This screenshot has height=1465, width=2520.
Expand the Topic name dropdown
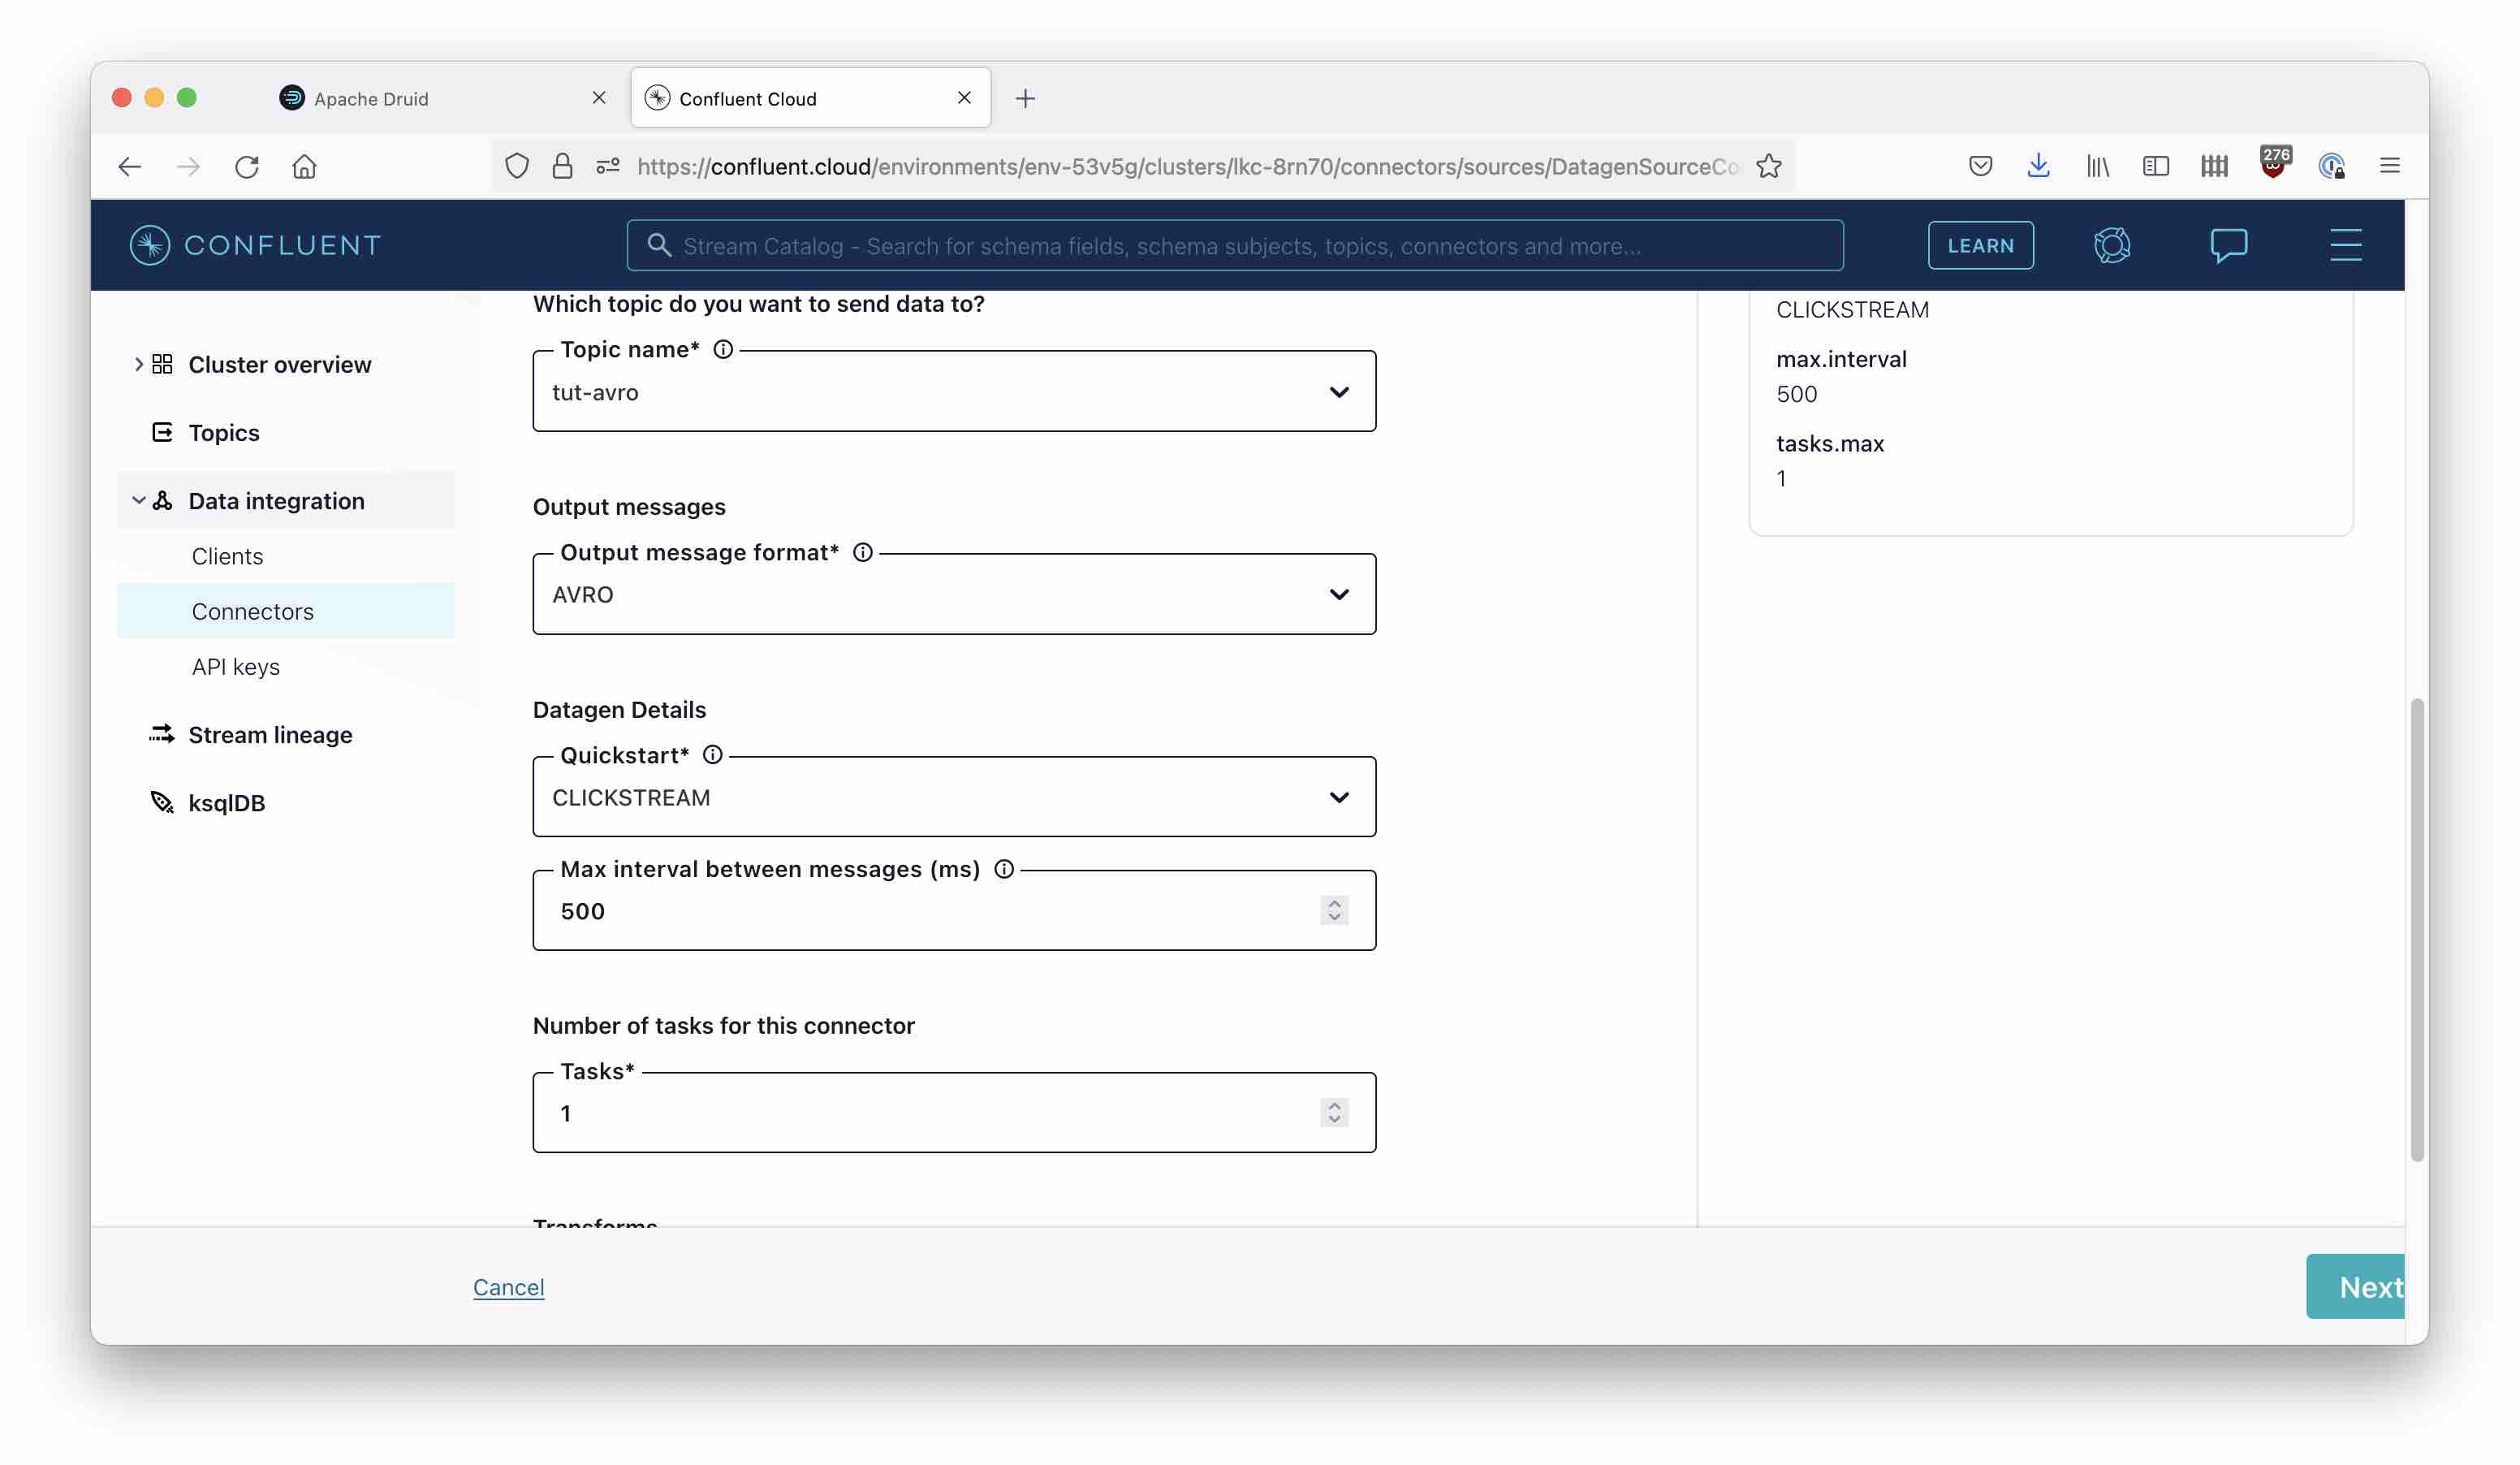pos(1340,391)
